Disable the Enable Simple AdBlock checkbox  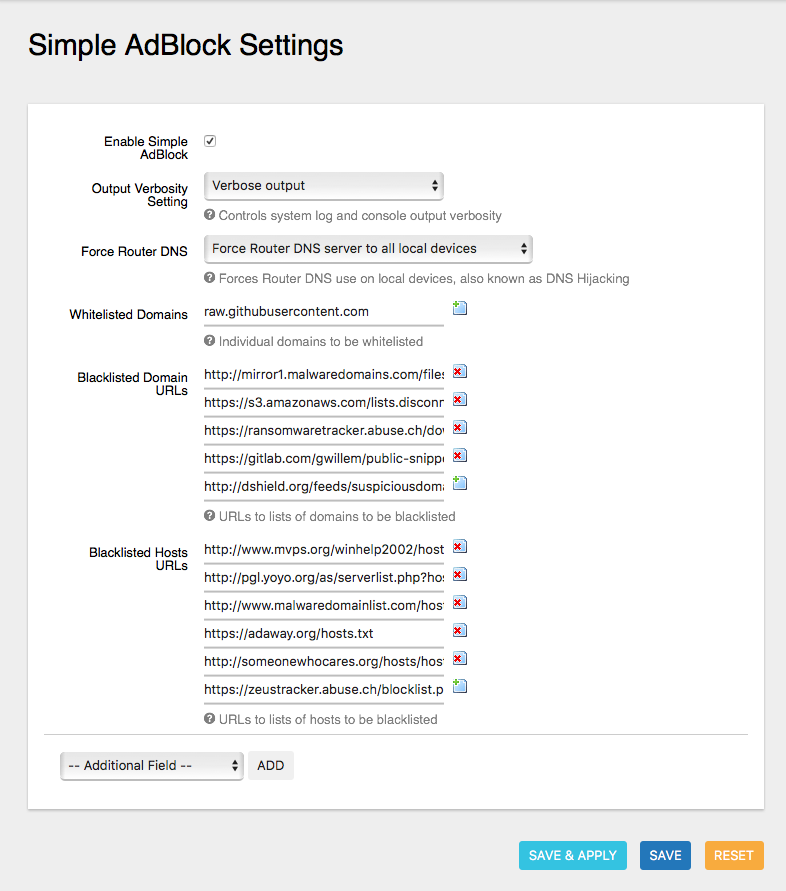click(x=209, y=140)
